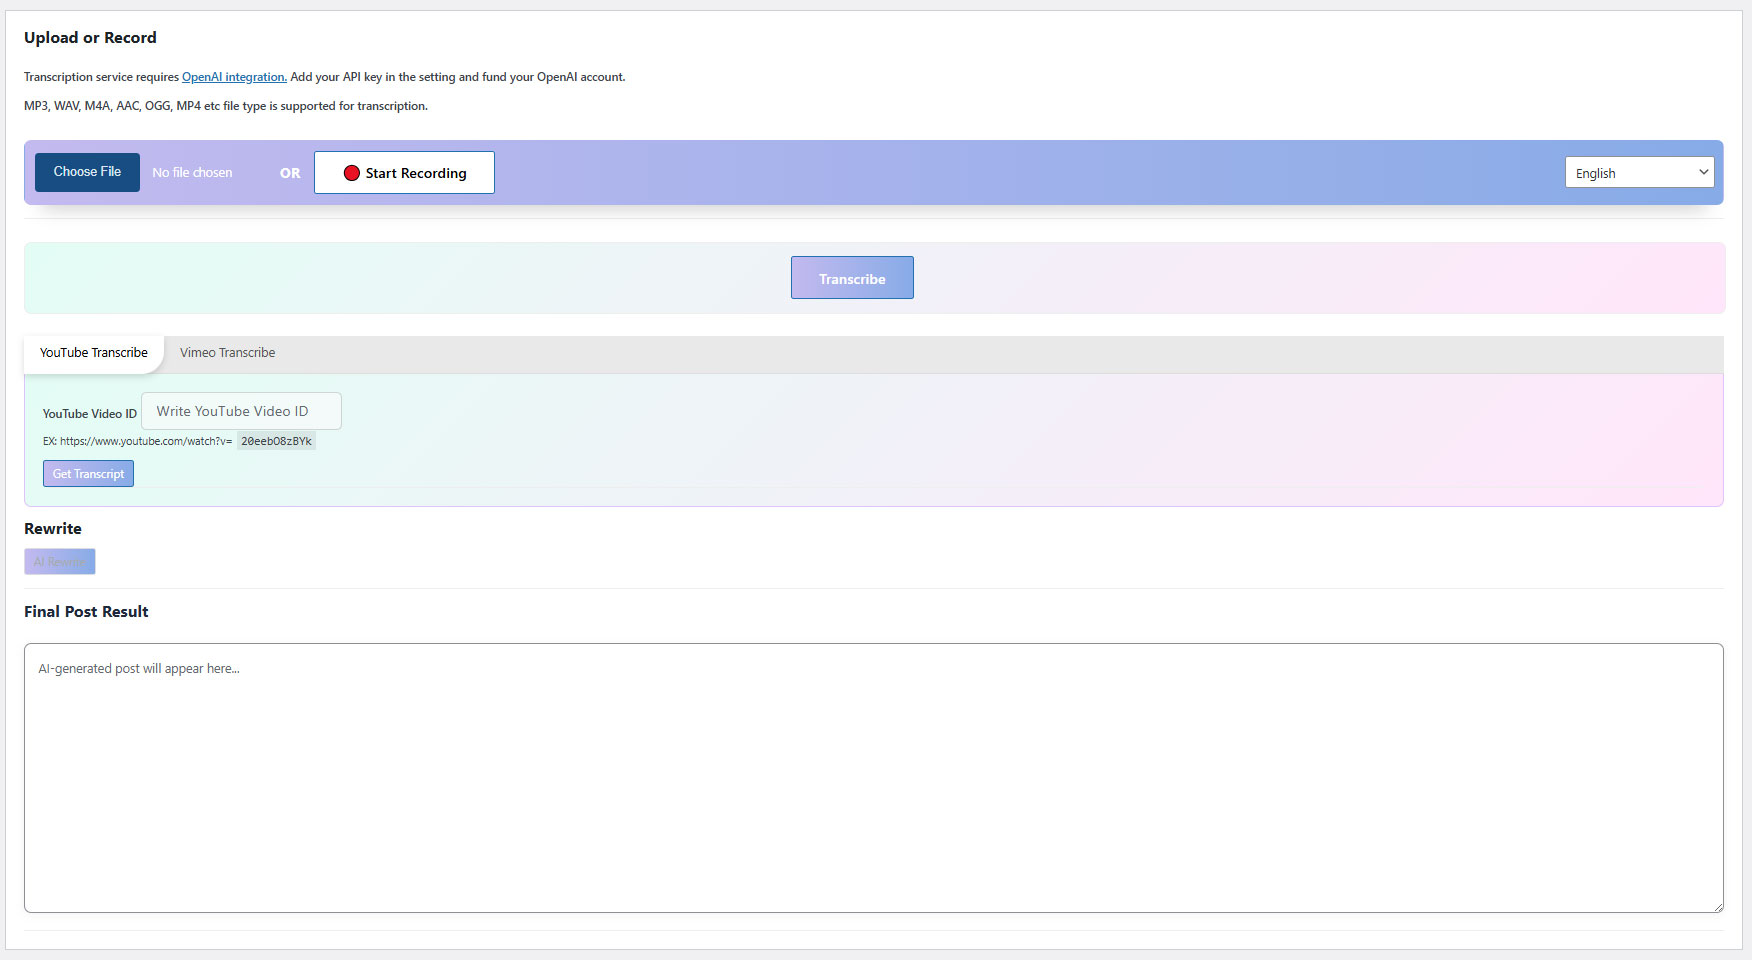This screenshot has height=960, width=1752.
Task: Select the YouTube Transcribe tab
Action: tap(94, 353)
